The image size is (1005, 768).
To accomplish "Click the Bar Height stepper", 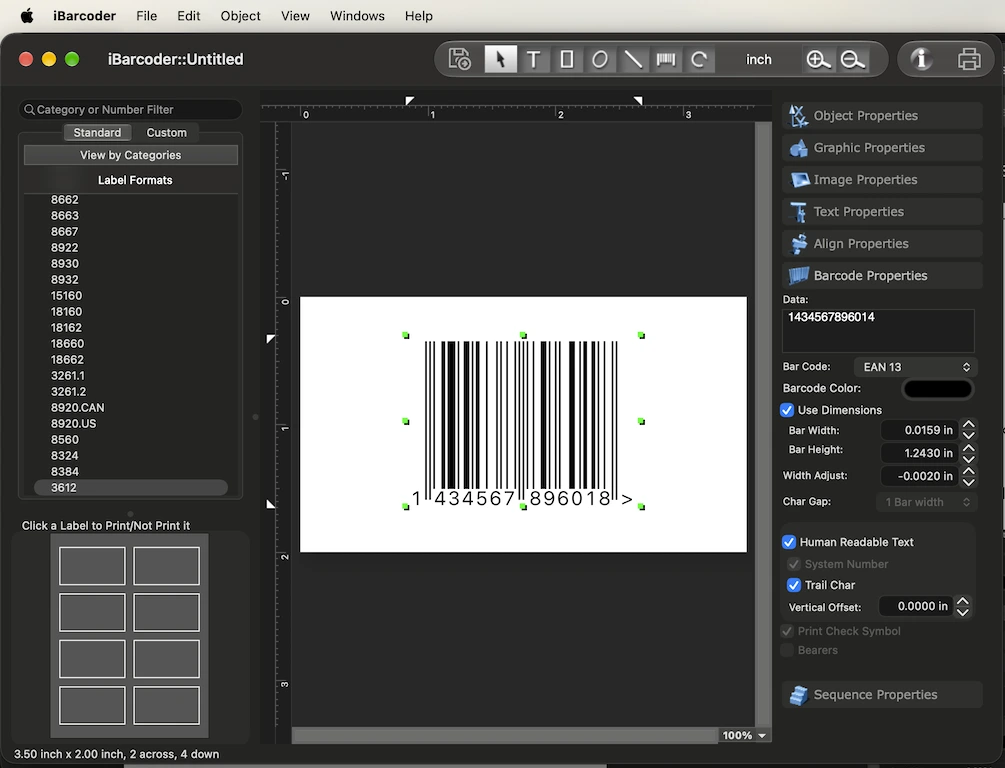I will click(x=969, y=453).
